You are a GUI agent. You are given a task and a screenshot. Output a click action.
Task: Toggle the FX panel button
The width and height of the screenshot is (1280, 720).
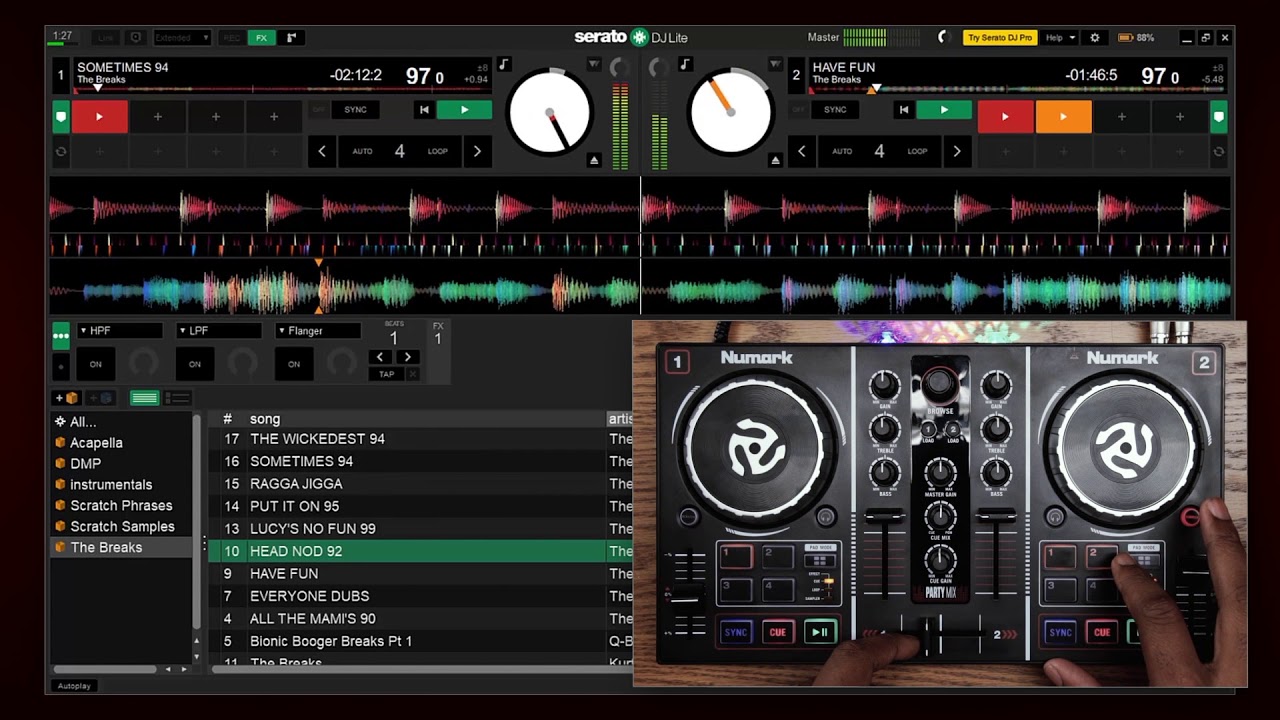[261, 38]
